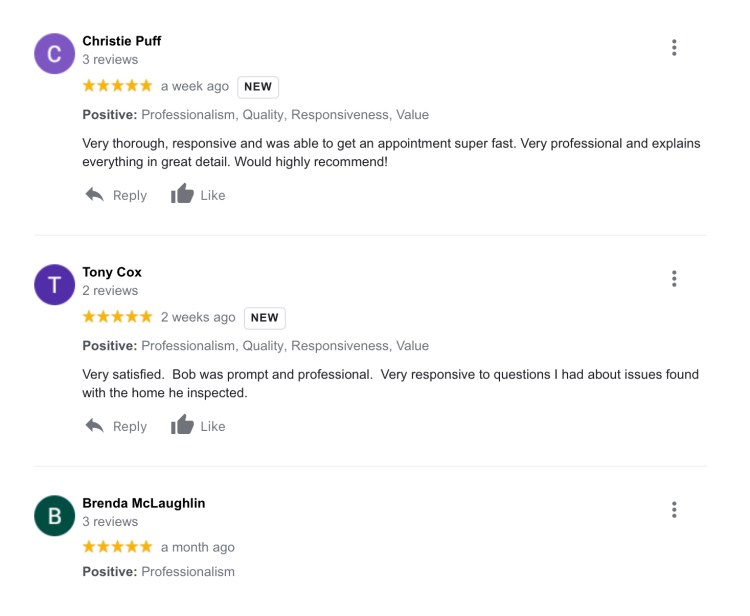Screen dimensions: 750x616
Task: Open Tony Cox's review three-dot menu
Action: pos(674,279)
